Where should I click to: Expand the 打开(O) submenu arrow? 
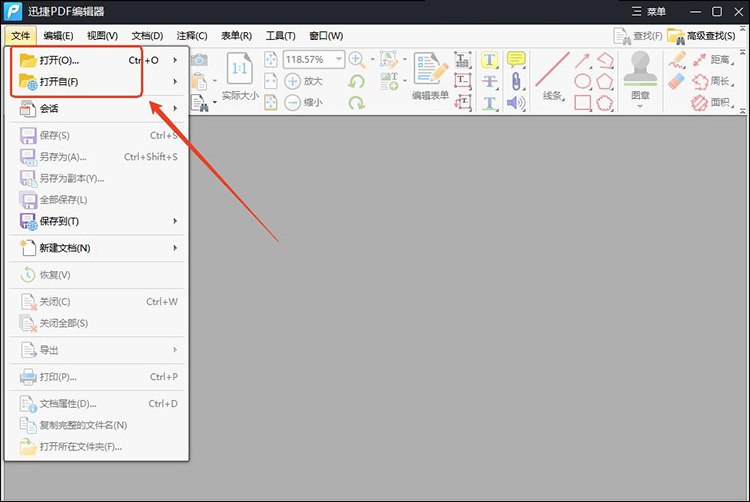tap(175, 60)
